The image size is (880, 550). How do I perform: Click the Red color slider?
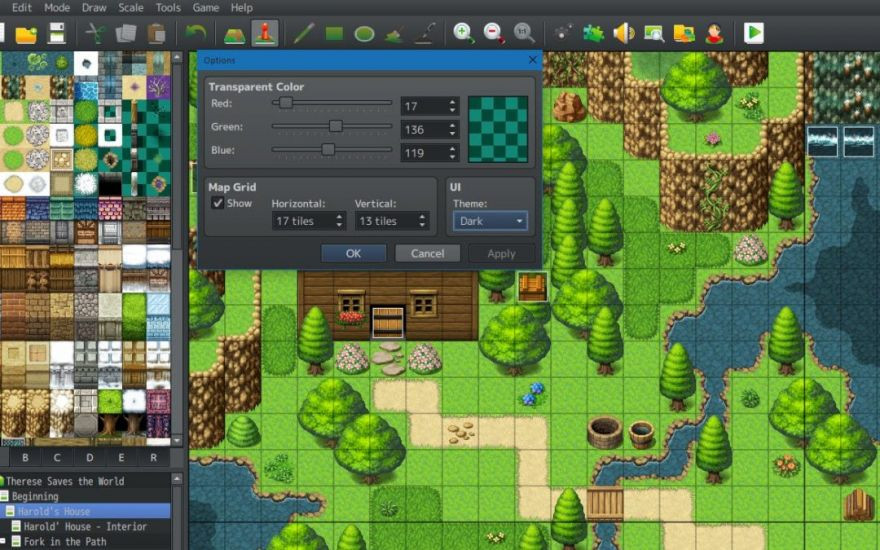[x=332, y=103]
